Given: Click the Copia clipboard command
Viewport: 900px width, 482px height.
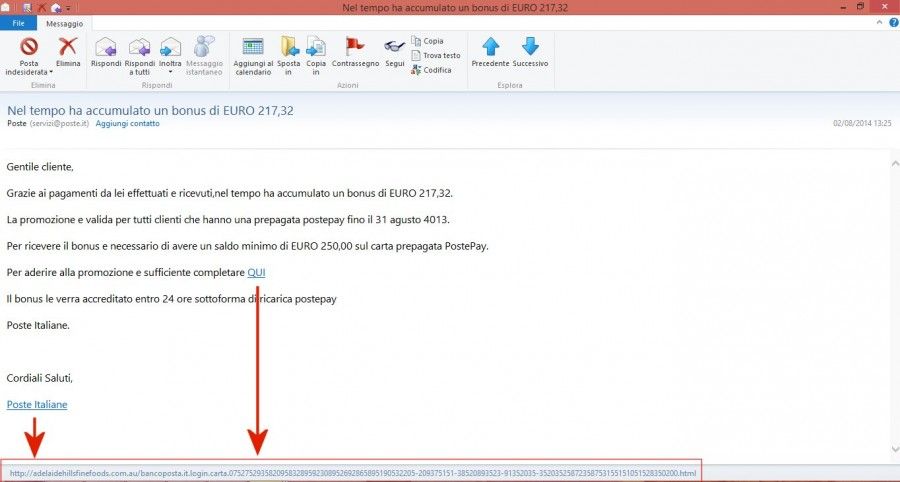Looking at the screenshot, I should point(427,41).
